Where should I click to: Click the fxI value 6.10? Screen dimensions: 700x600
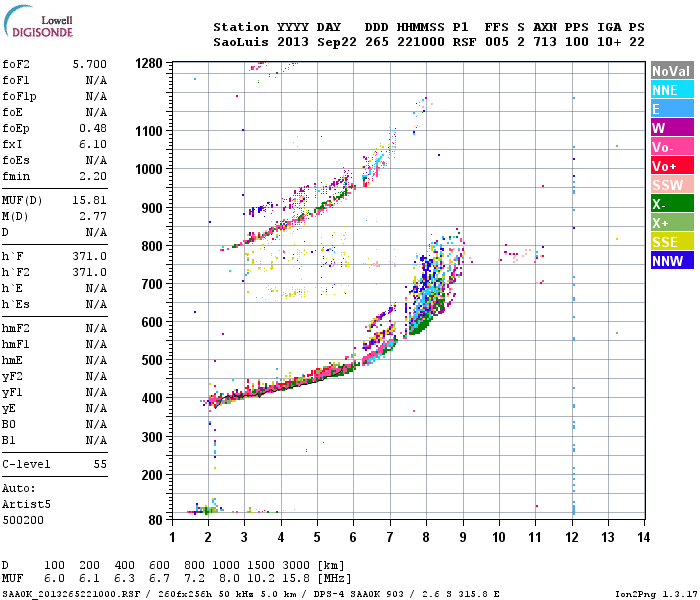click(93, 145)
